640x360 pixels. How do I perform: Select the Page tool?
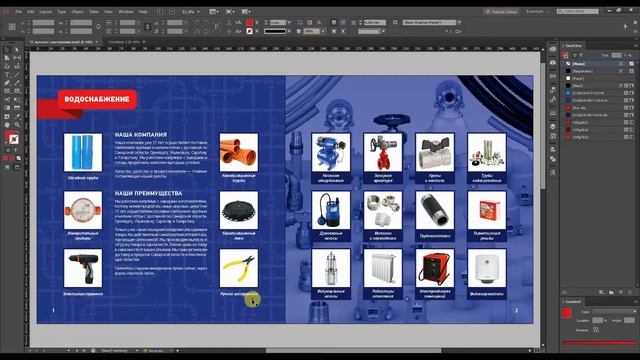coord(7,58)
